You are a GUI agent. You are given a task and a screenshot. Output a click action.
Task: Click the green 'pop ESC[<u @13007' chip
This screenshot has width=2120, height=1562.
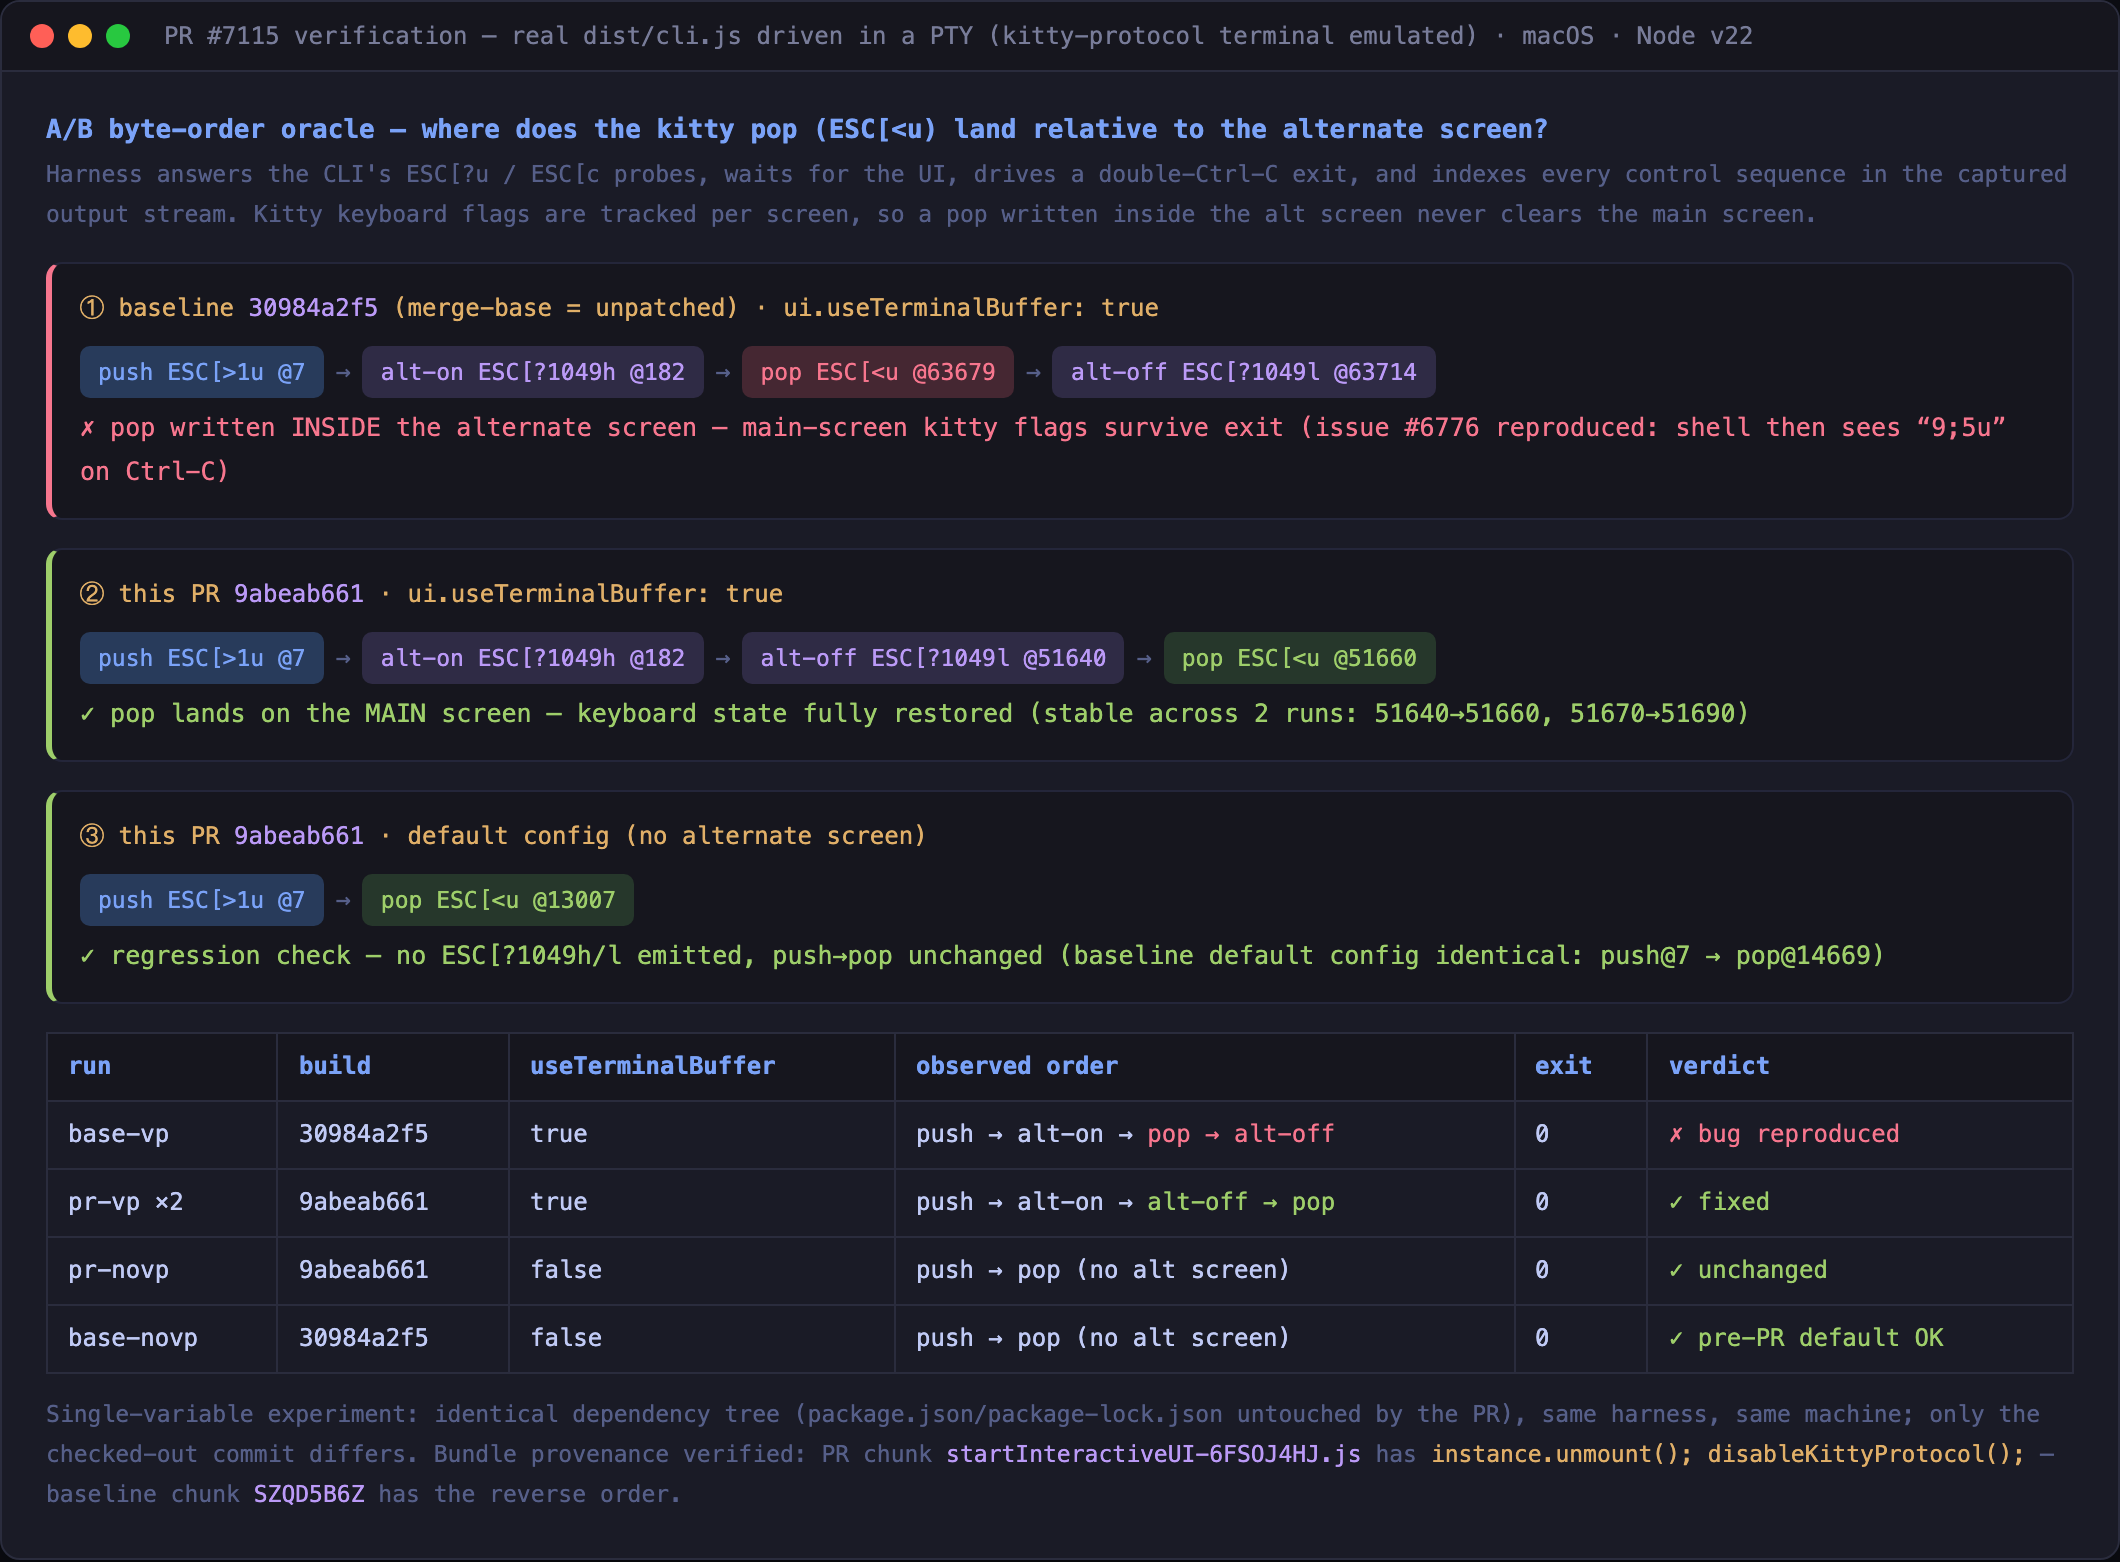[x=498, y=900]
